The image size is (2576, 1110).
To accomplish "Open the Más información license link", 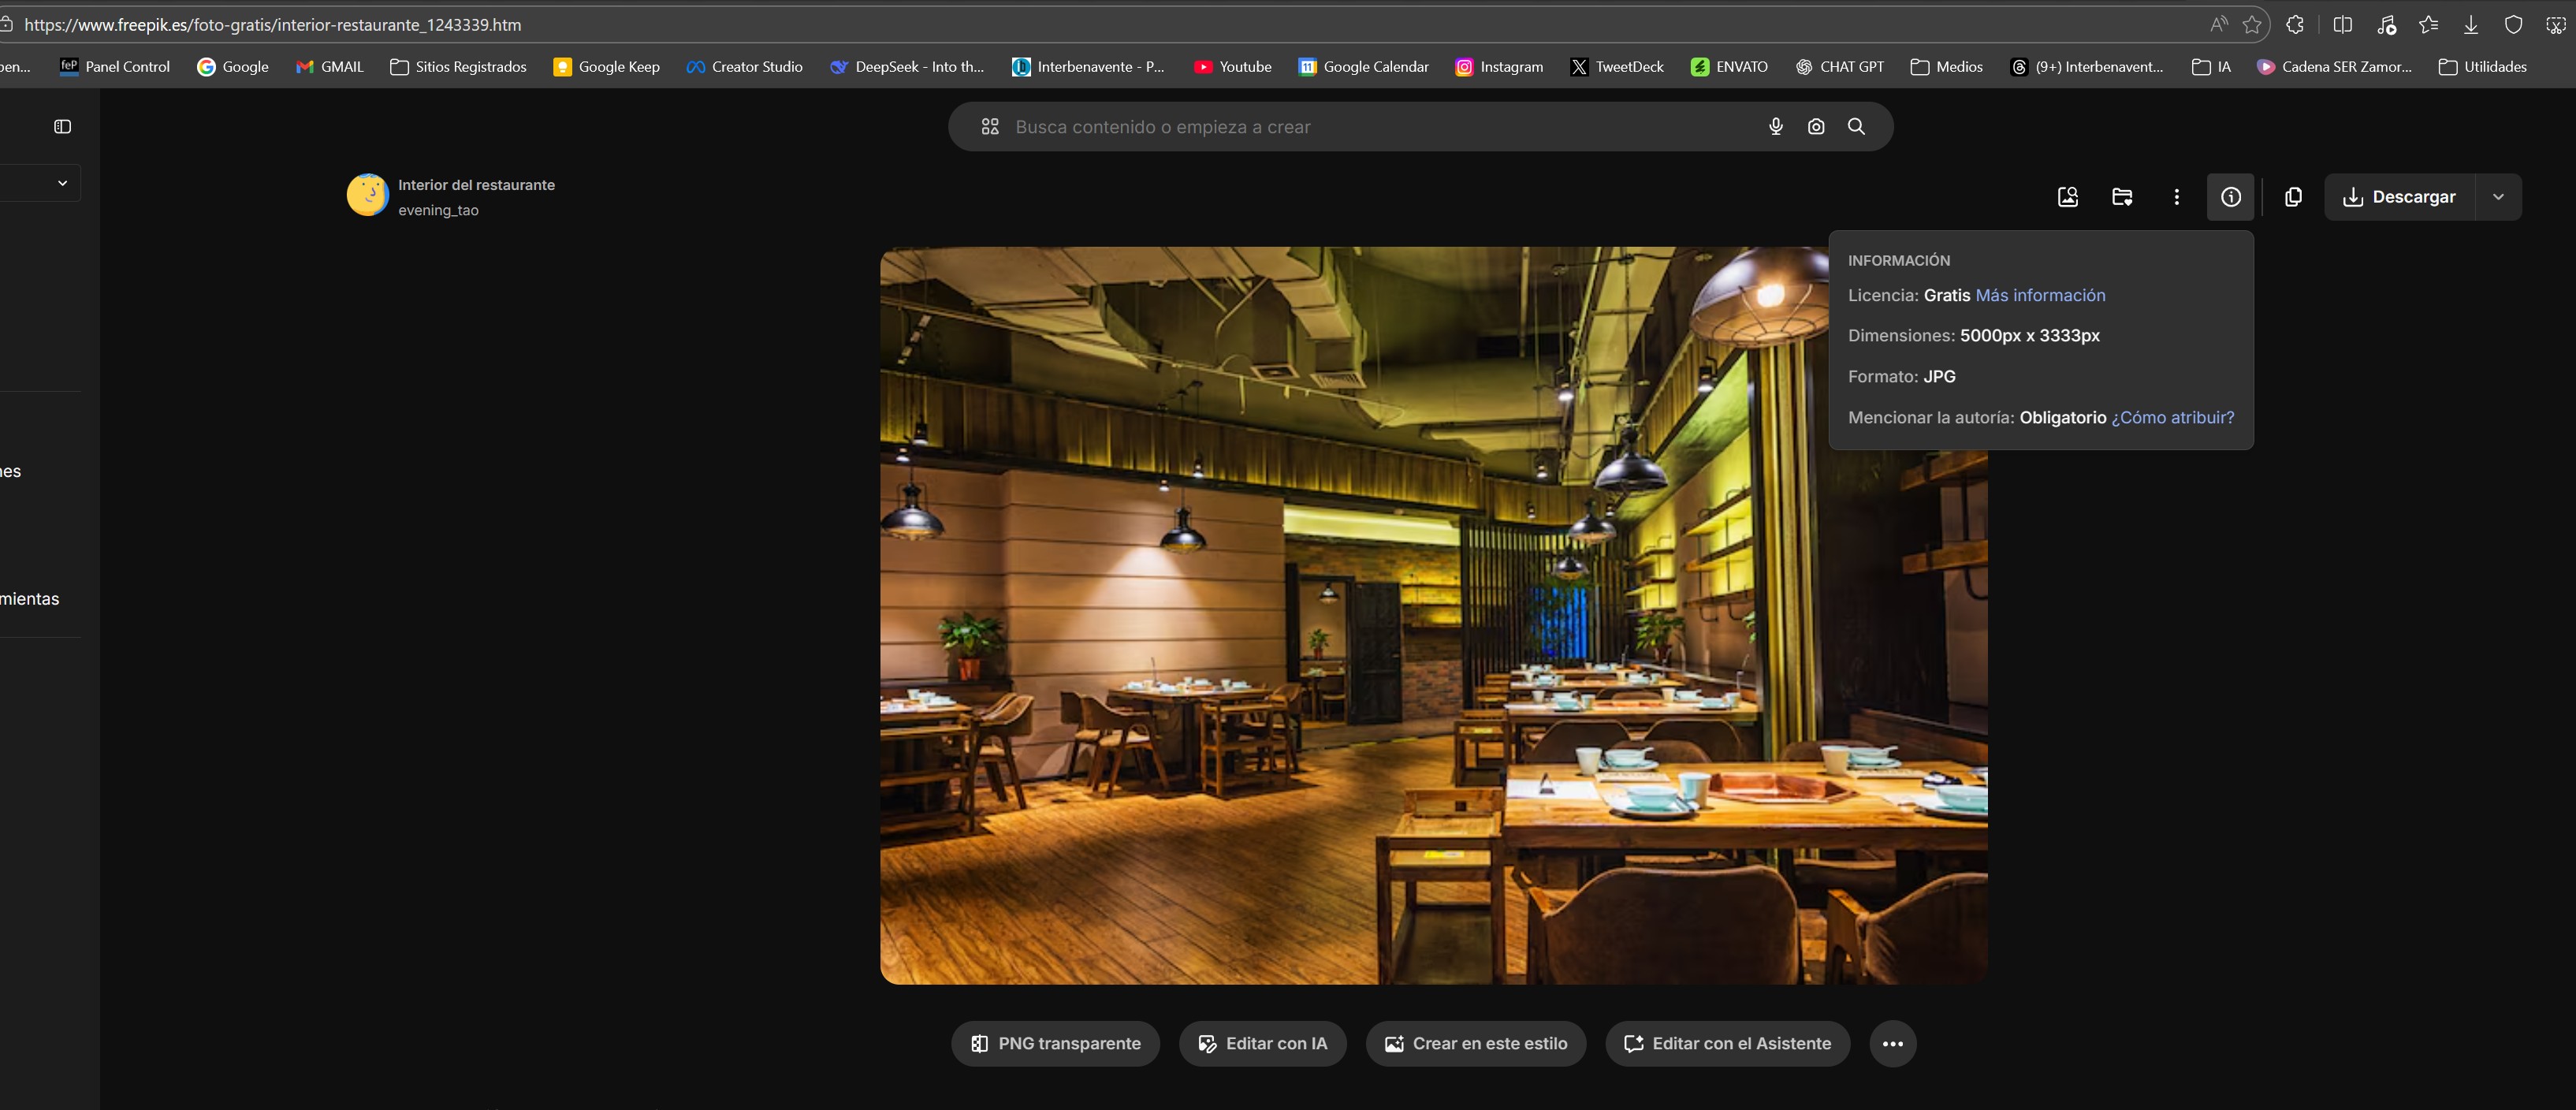I will pyautogui.click(x=2040, y=296).
